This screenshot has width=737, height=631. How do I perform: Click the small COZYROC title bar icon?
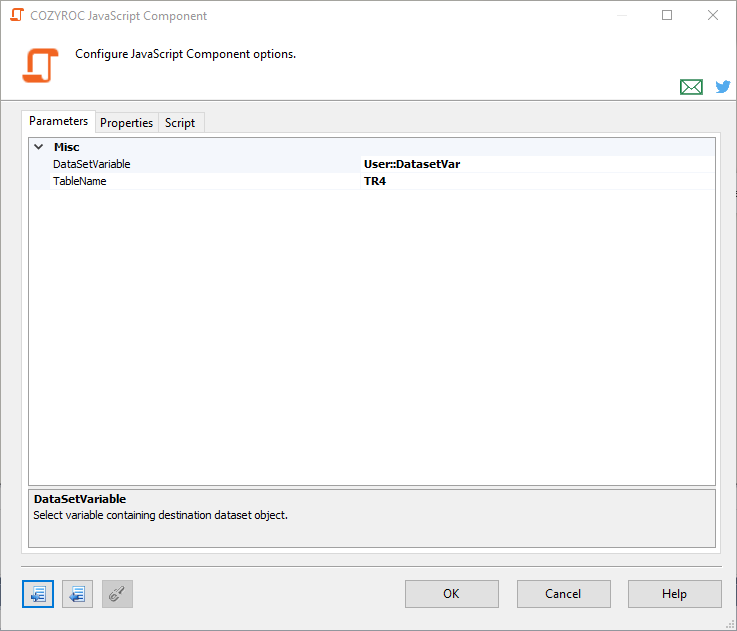pyautogui.click(x=17, y=15)
